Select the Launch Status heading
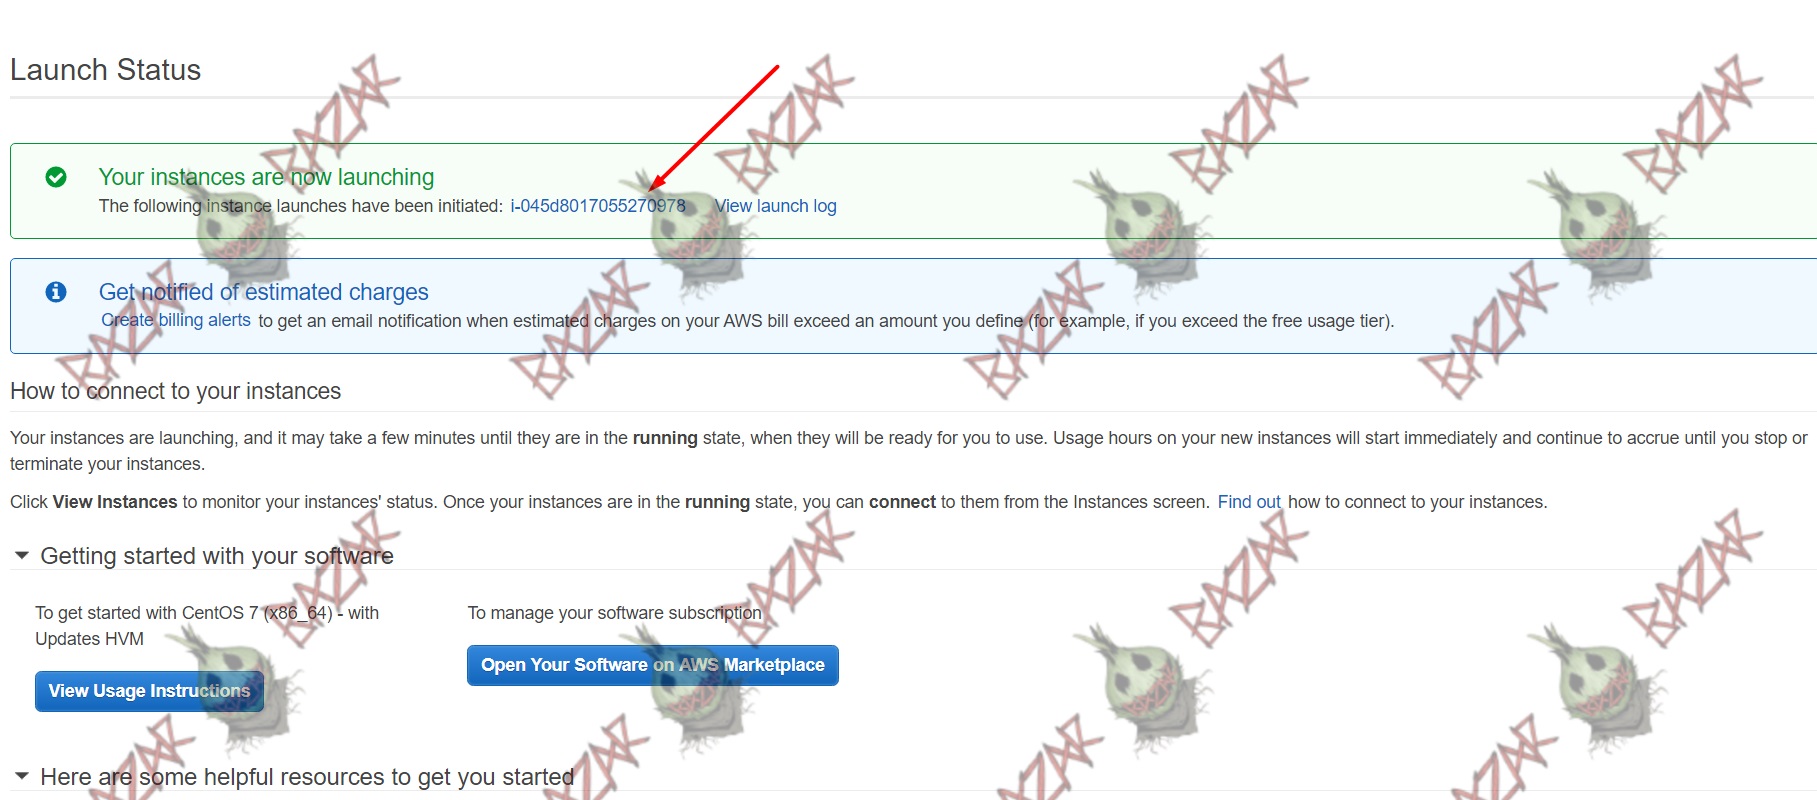The height and width of the screenshot is (800, 1817). pos(106,70)
